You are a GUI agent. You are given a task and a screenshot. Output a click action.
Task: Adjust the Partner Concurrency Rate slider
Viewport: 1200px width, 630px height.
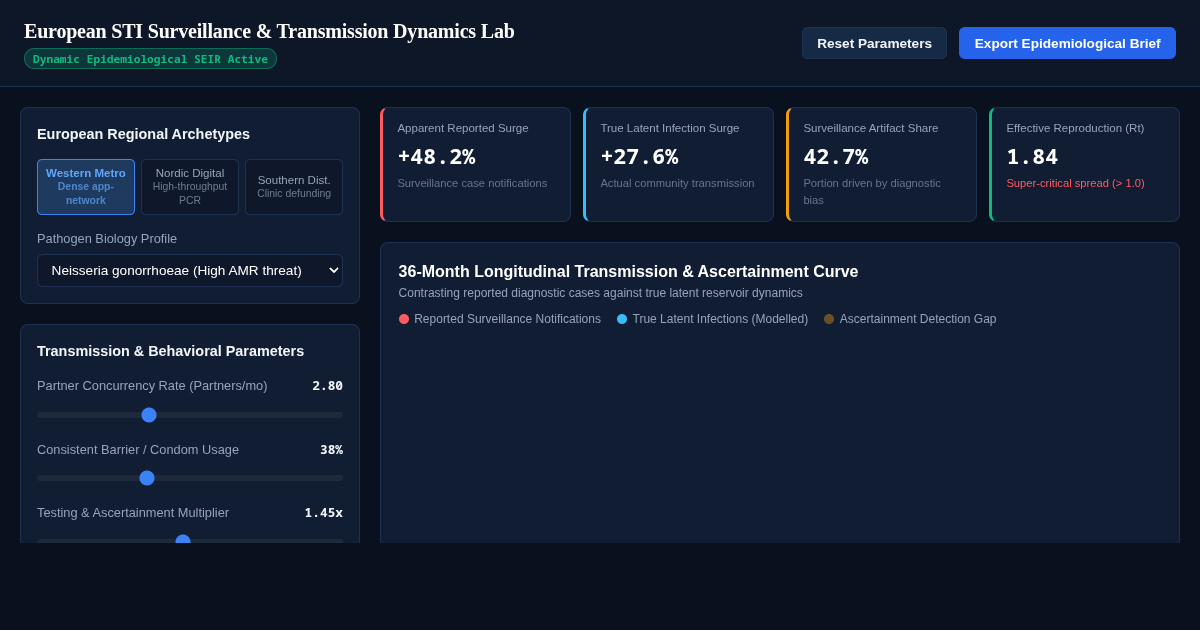(190, 415)
